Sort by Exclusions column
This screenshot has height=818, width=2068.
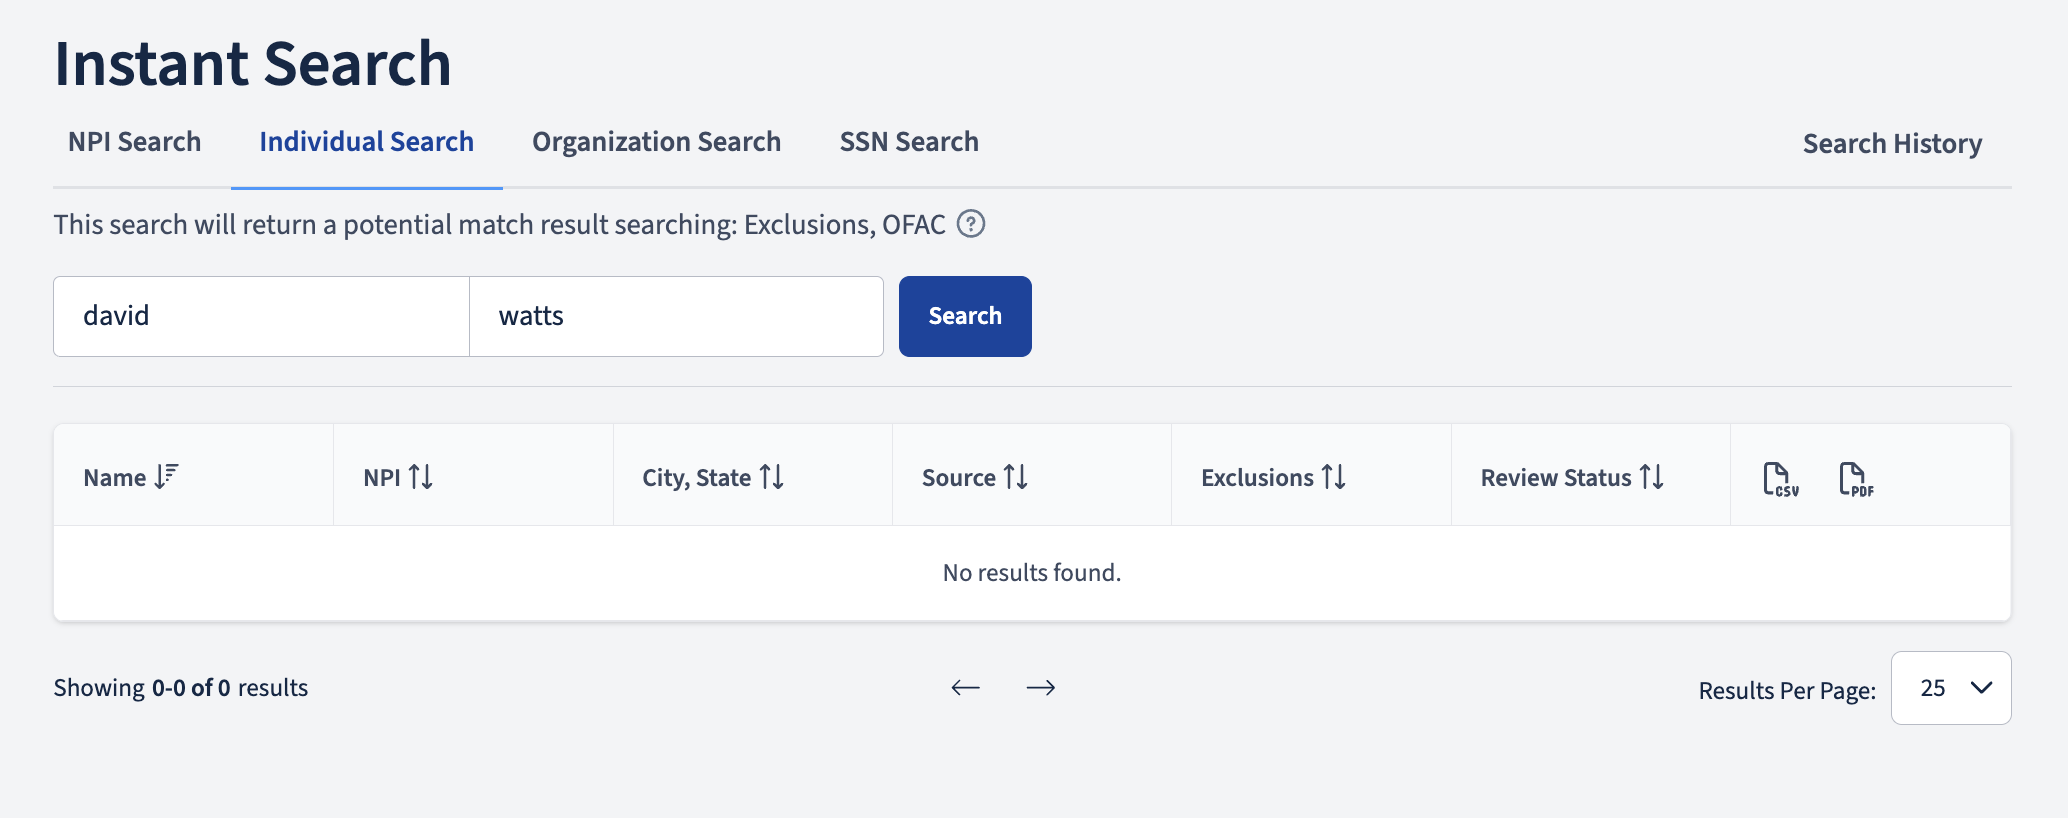point(1274,477)
